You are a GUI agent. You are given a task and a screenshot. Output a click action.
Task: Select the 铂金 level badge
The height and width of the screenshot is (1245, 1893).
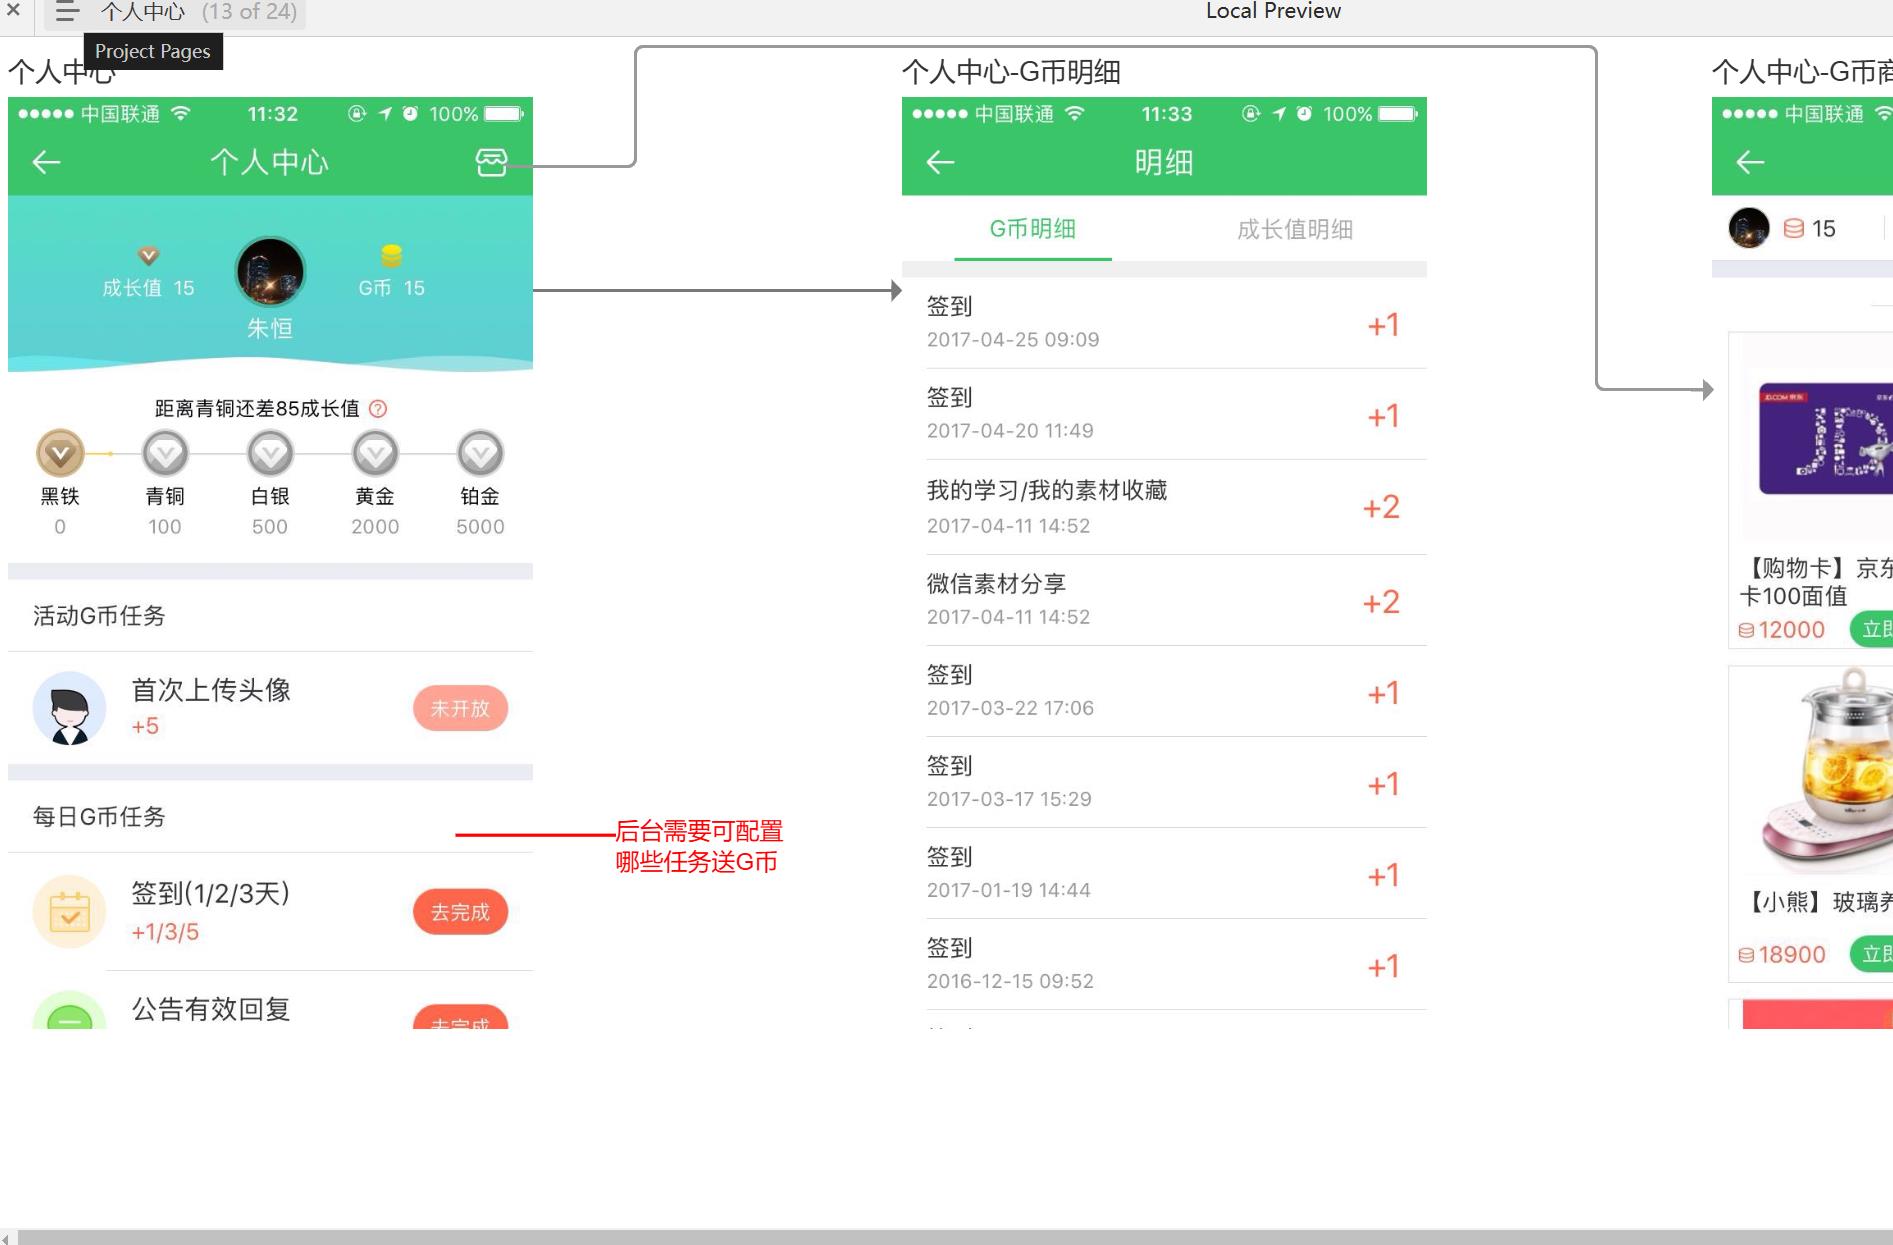coord(480,454)
